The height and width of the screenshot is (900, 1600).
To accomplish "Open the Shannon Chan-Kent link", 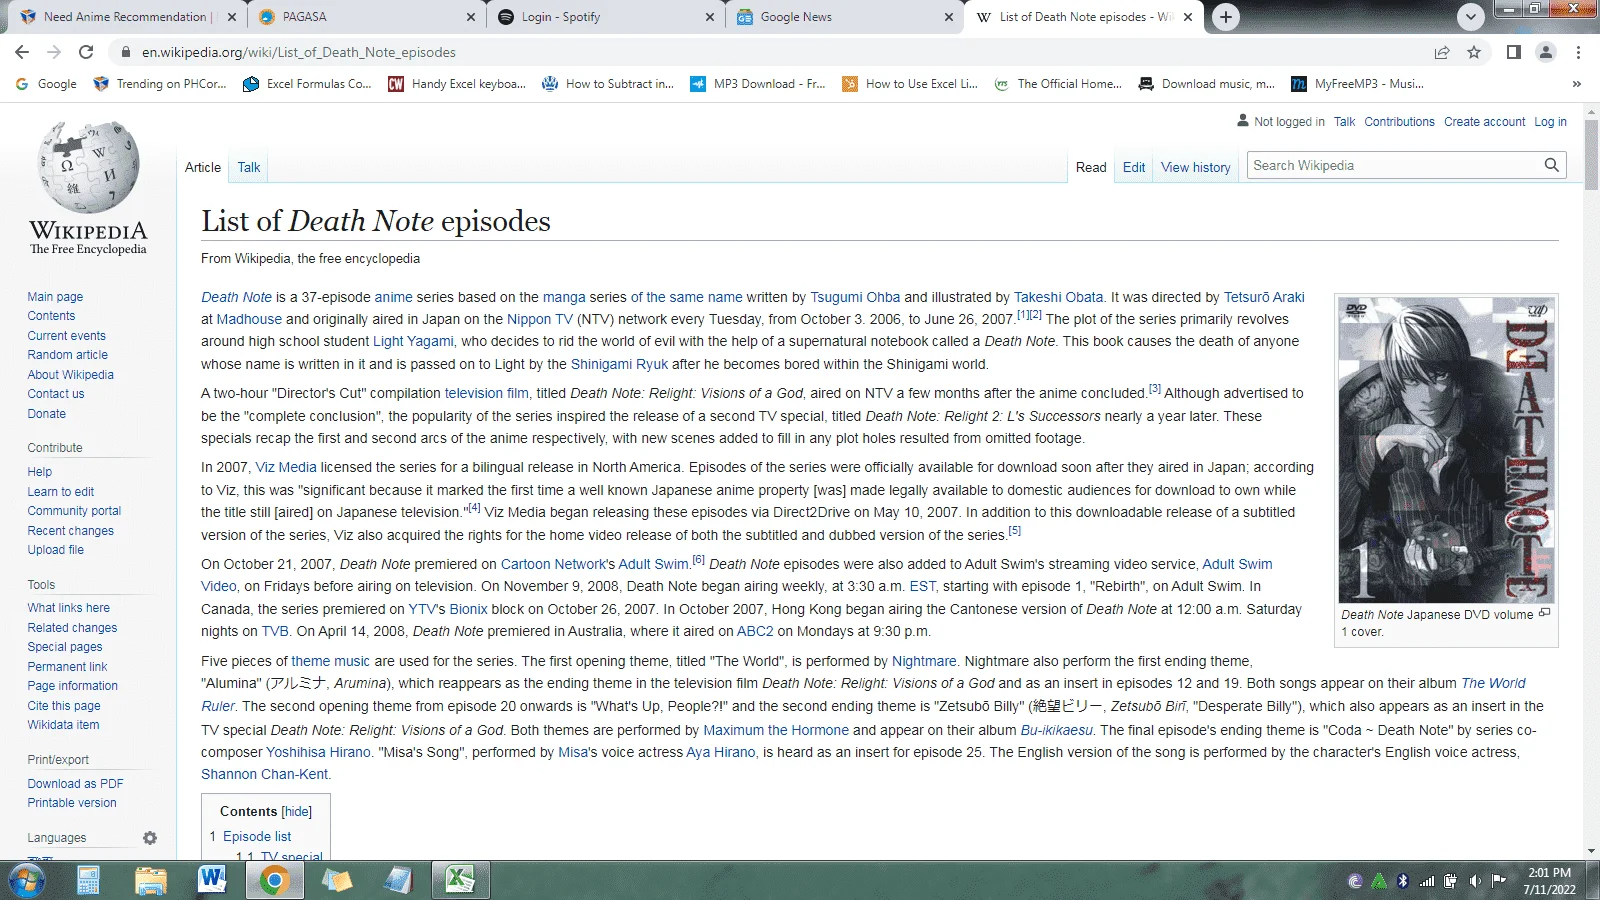I will (x=264, y=774).
